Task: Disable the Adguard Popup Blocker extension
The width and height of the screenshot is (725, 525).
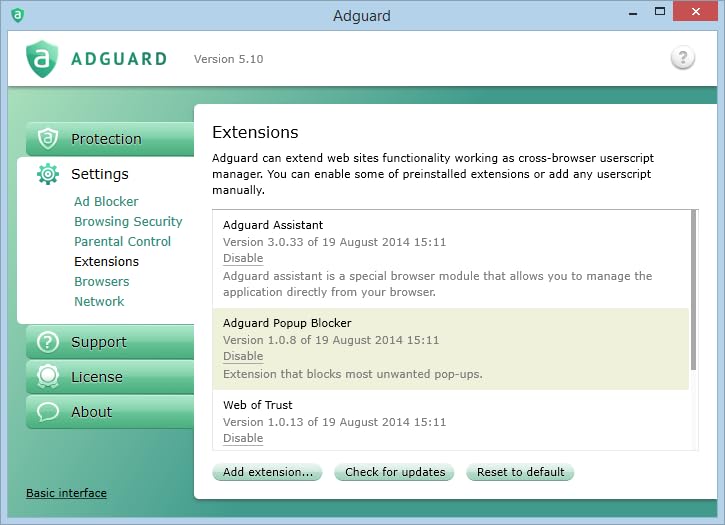Action: click(x=243, y=356)
